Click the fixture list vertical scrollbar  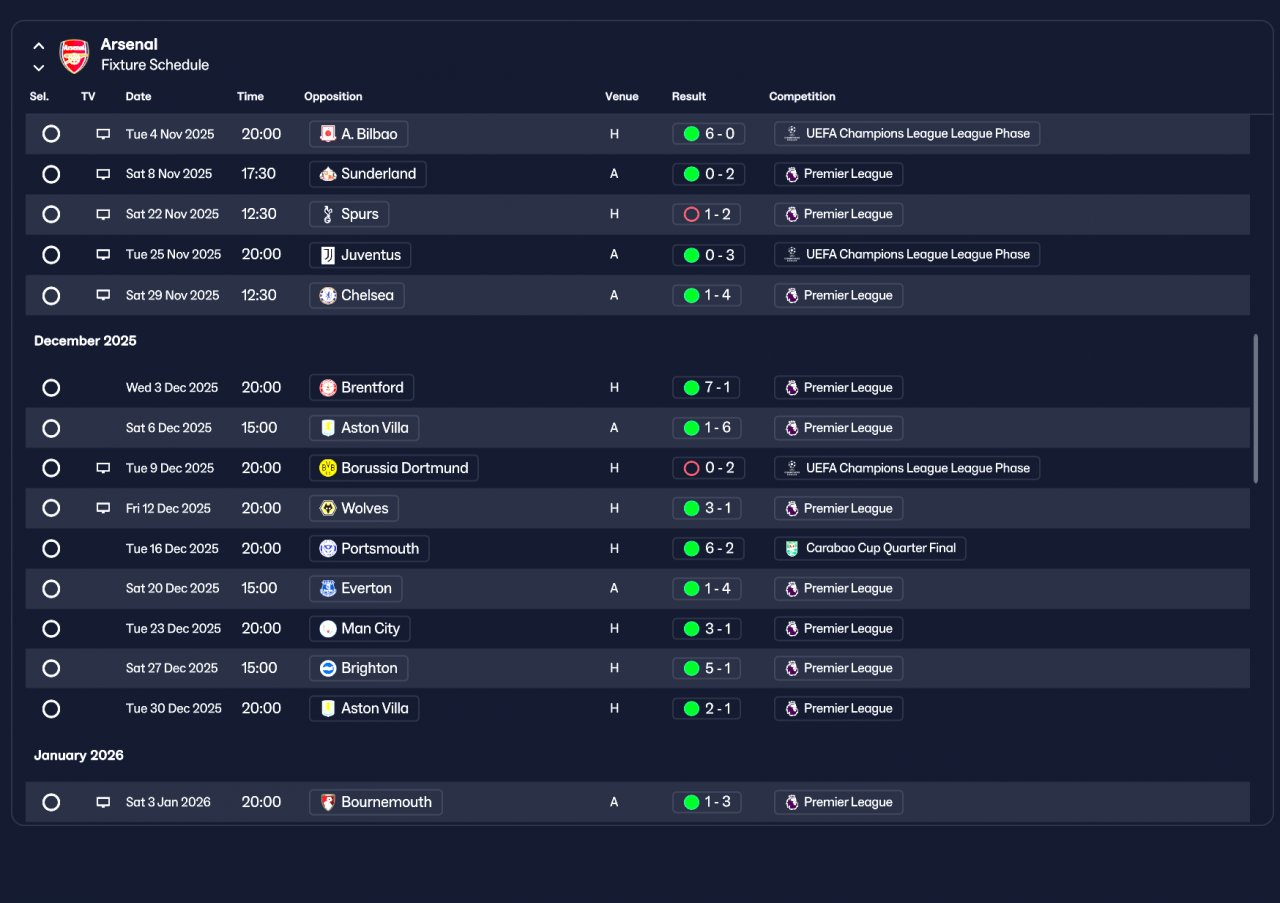pos(1256,410)
